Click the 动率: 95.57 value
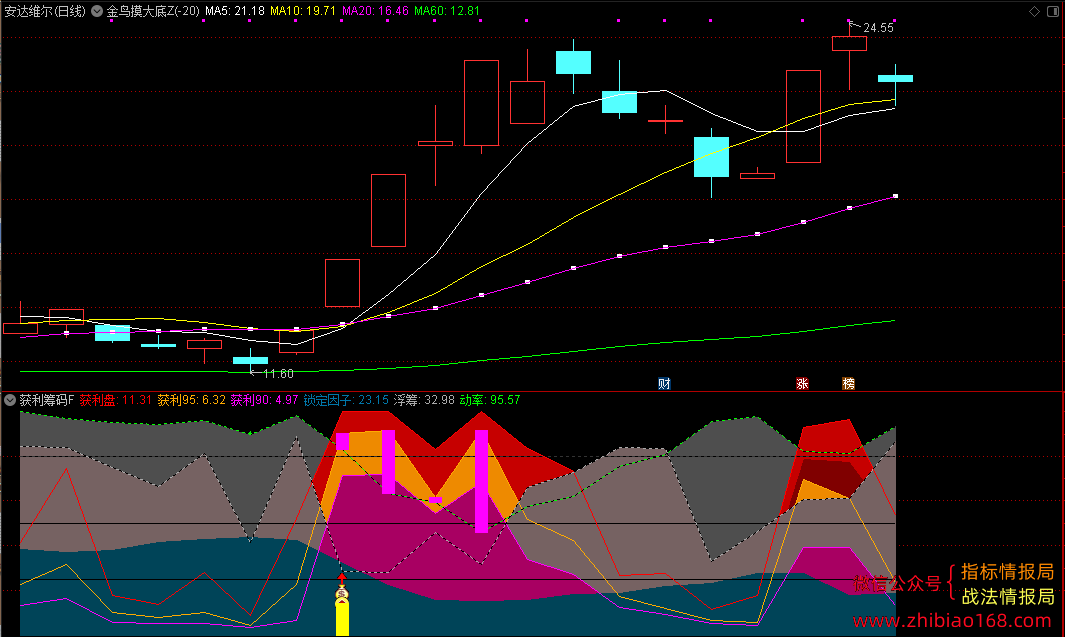The width and height of the screenshot is (1065, 637). pyautogui.click(x=490, y=400)
